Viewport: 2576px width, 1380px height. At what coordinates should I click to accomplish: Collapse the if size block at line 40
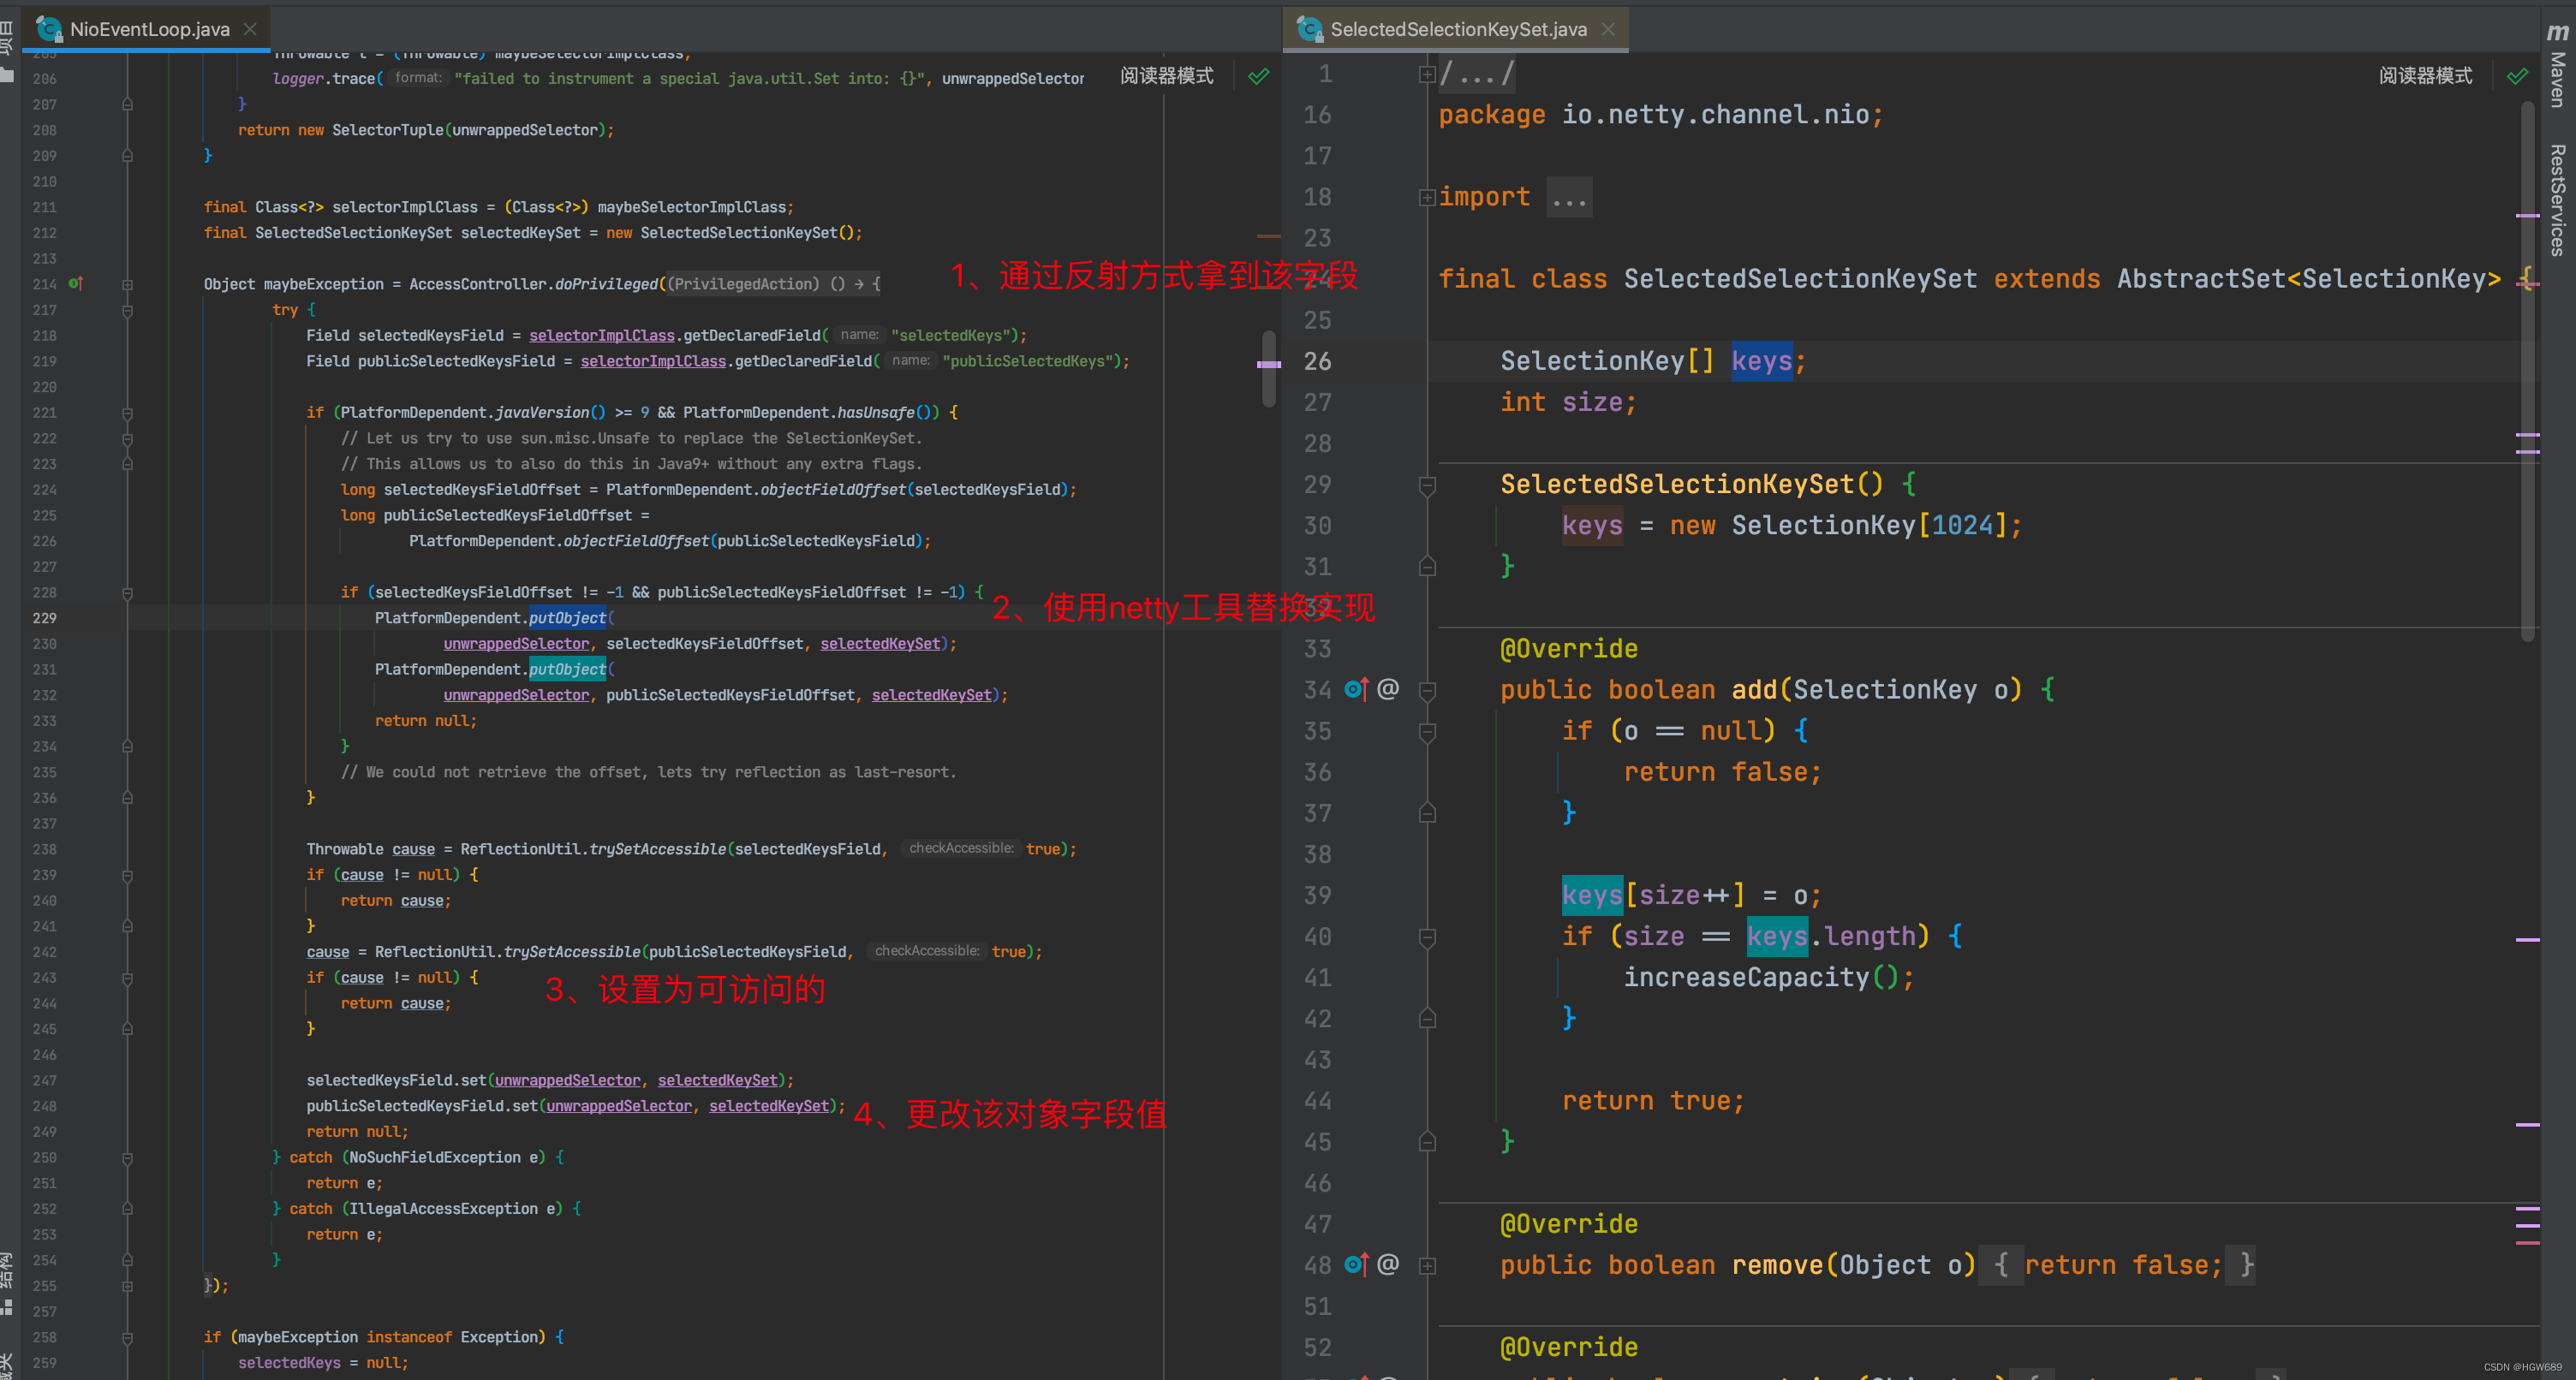1427,938
